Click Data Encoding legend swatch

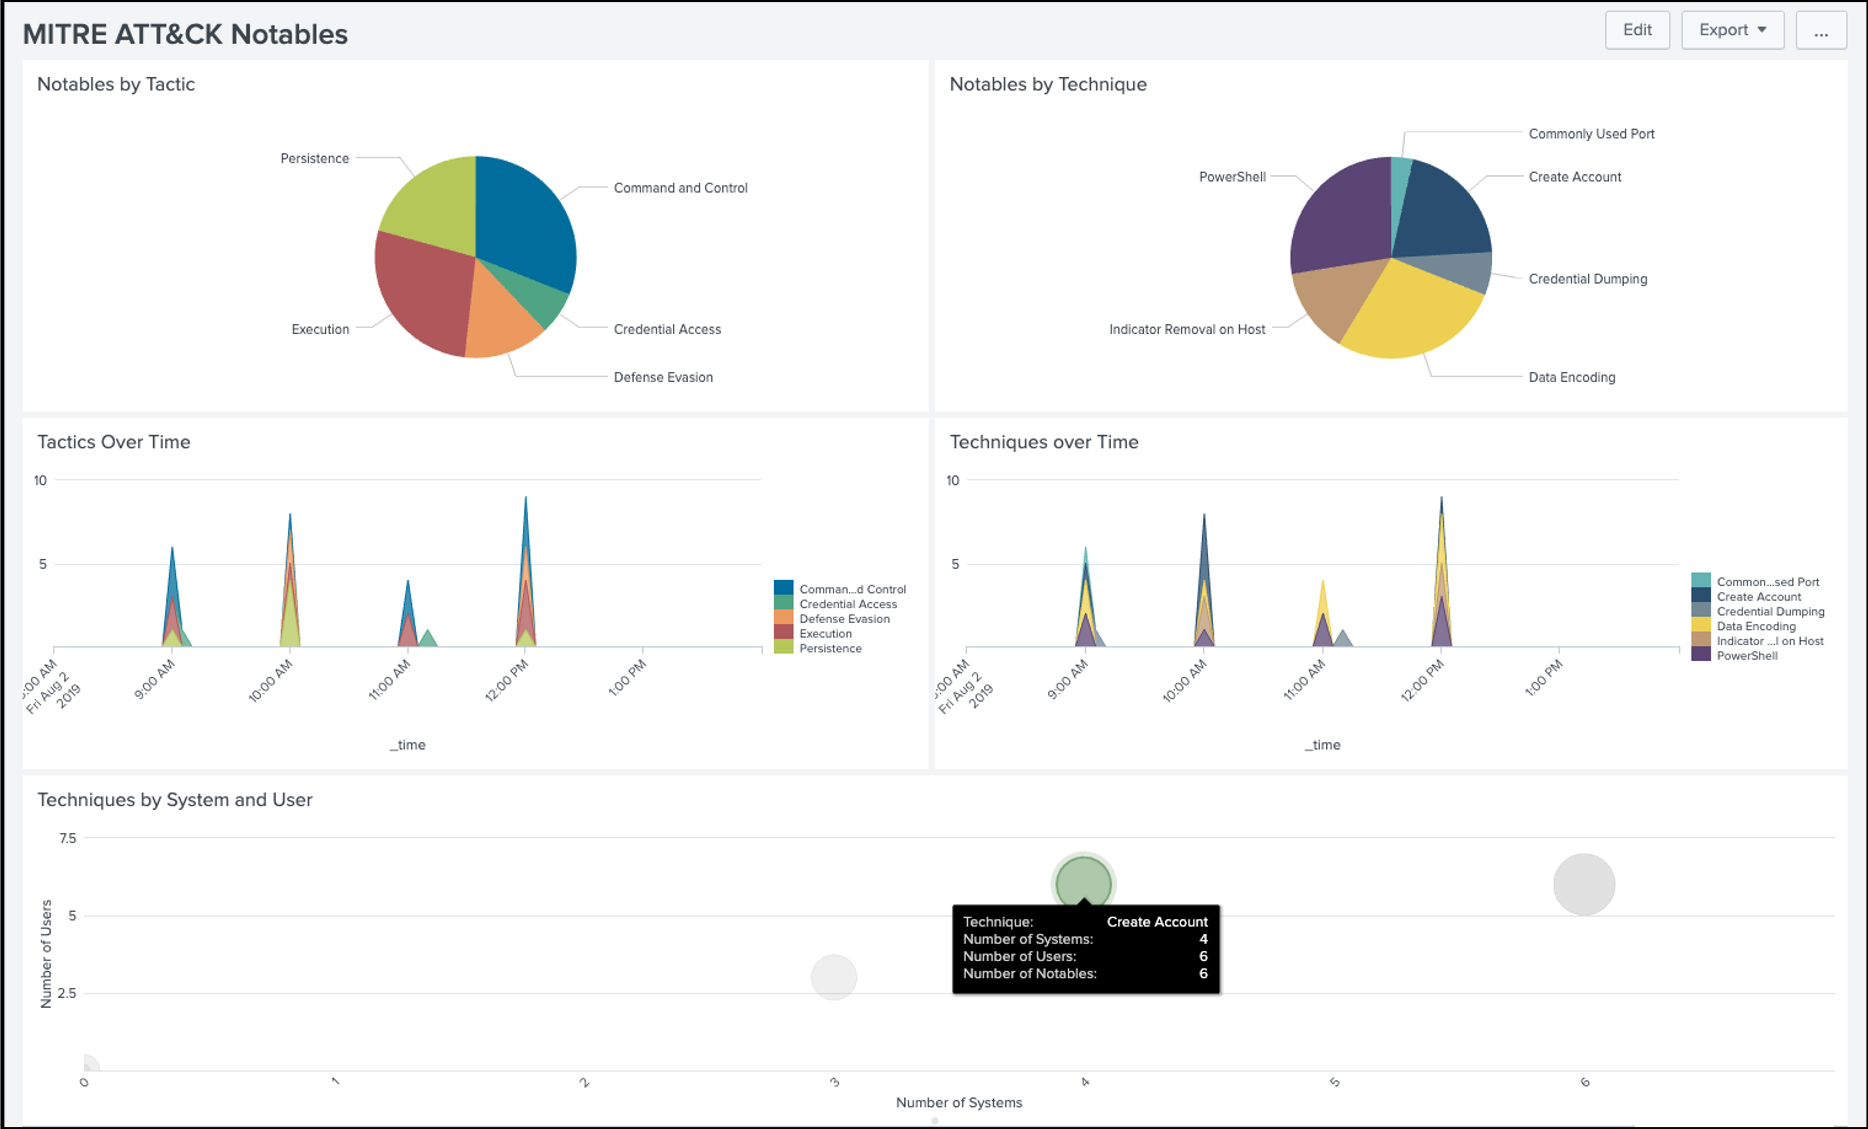coord(1701,626)
